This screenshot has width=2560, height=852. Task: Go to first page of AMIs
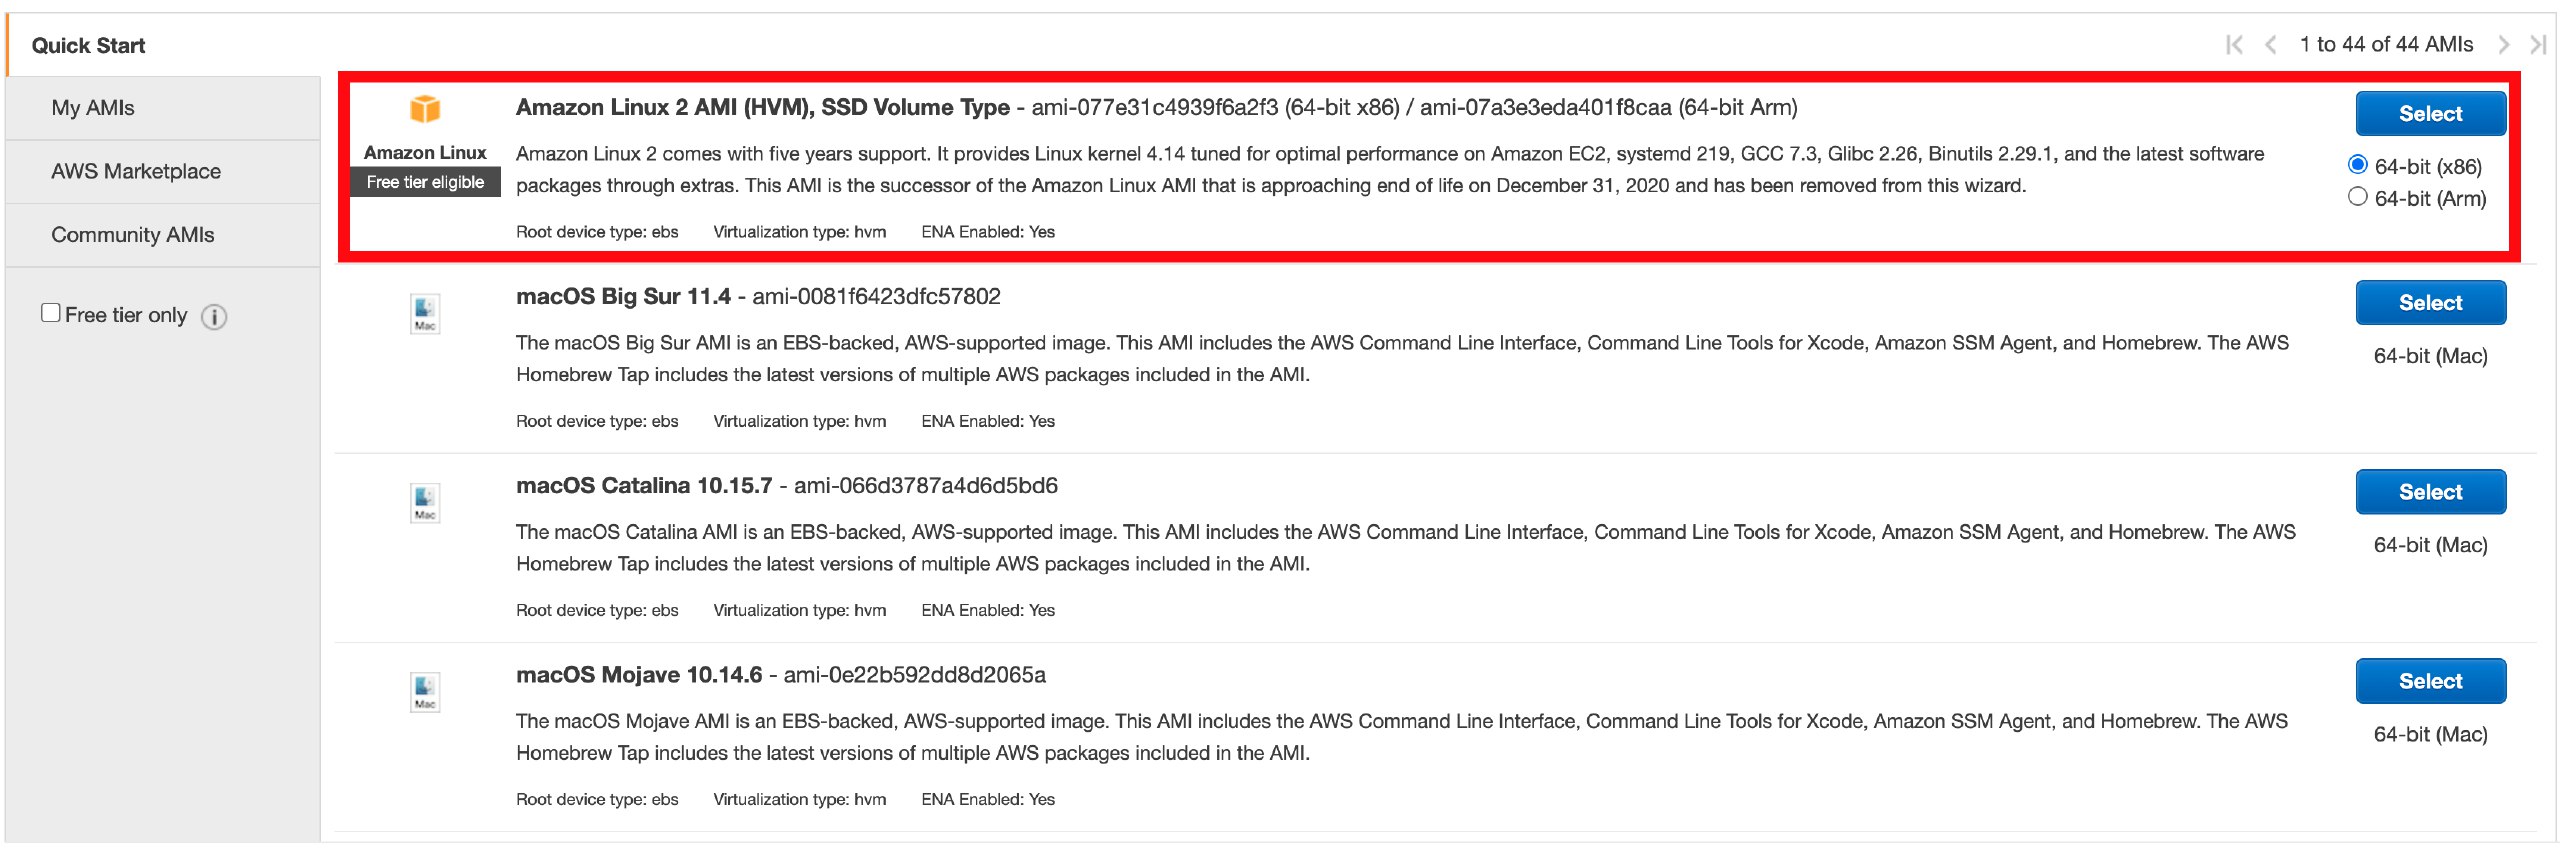click(2234, 45)
